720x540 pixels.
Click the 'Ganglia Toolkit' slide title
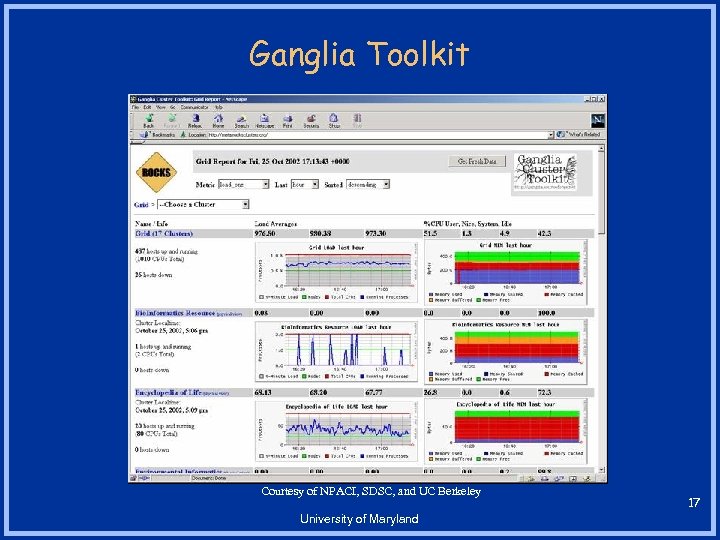click(359, 54)
